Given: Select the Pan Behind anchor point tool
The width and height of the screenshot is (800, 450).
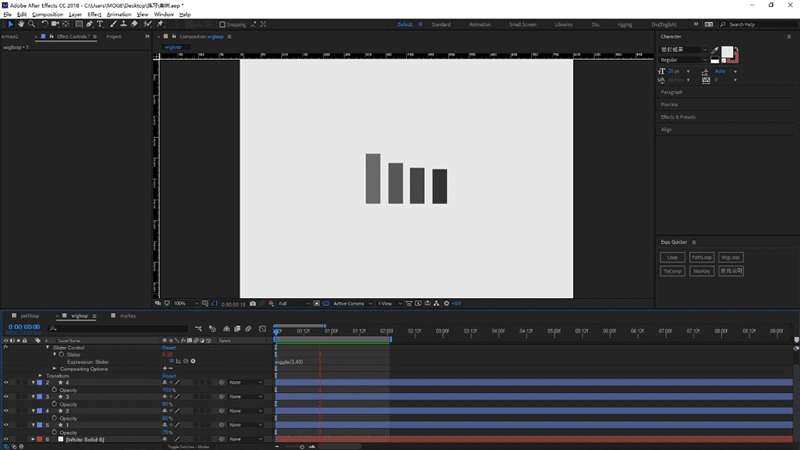Looking at the screenshot, I should point(66,24).
